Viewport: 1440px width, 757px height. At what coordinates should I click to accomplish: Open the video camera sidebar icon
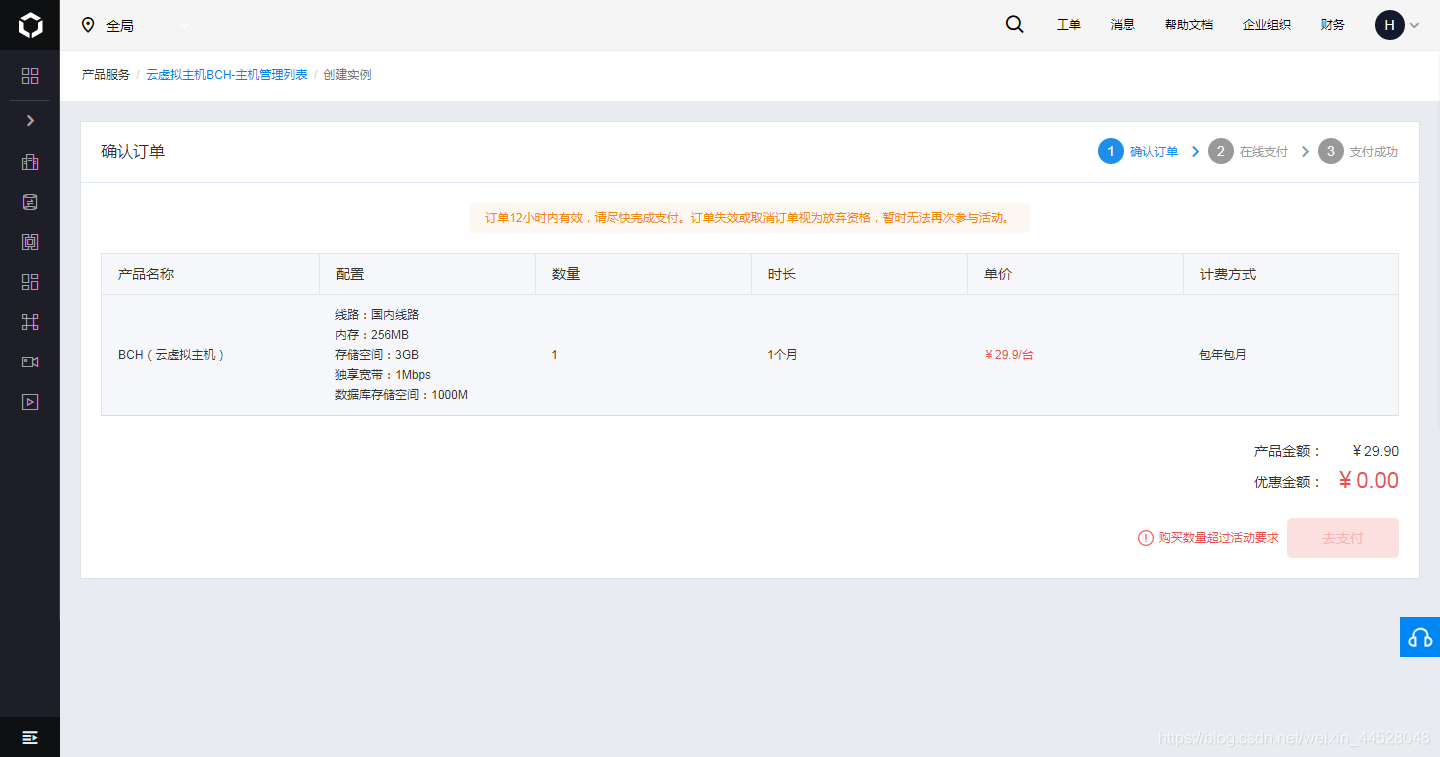click(30, 362)
